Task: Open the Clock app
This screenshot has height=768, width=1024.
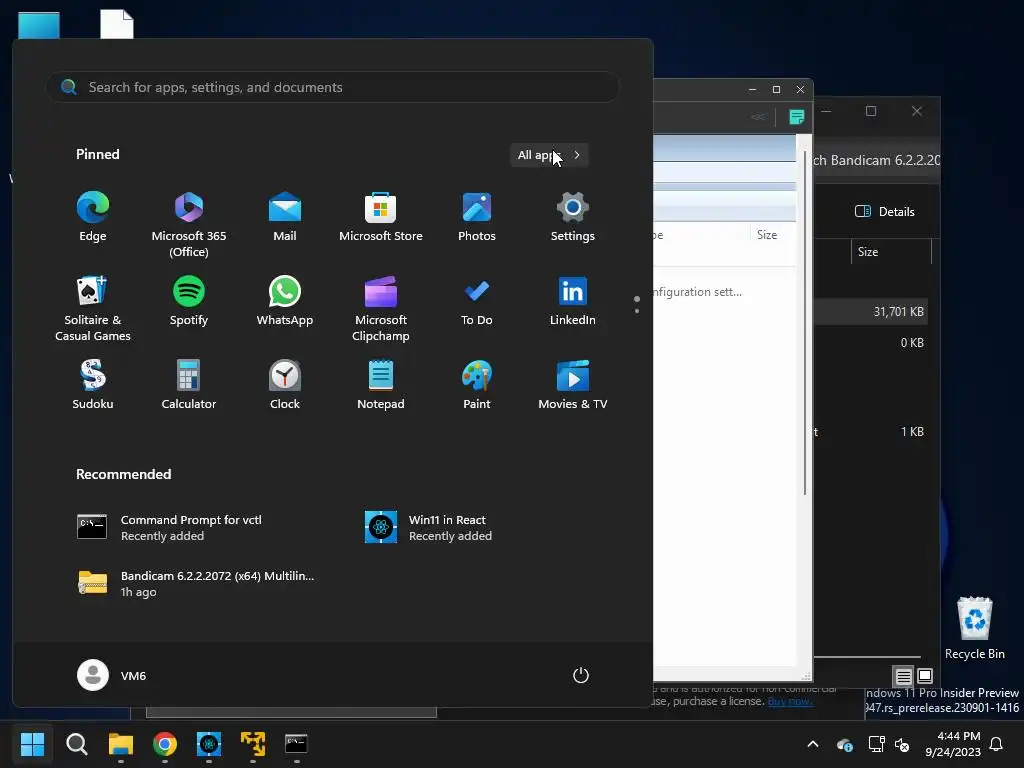Action: point(285,385)
